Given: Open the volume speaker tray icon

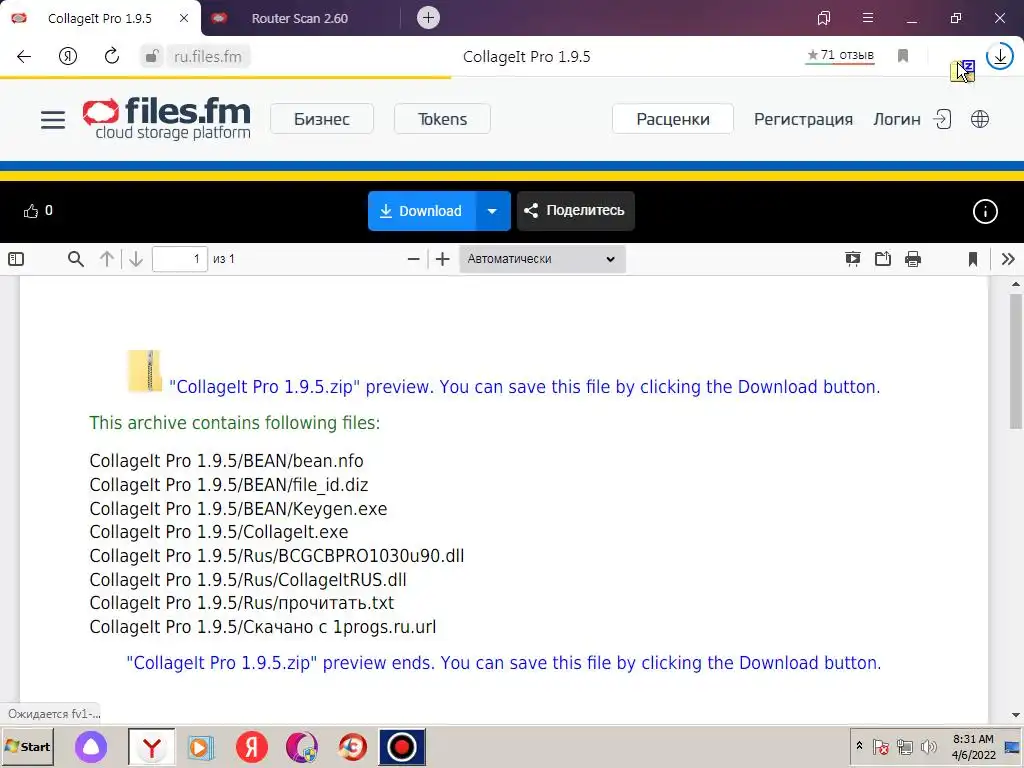Looking at the screenshot, I should coord(928,746).
